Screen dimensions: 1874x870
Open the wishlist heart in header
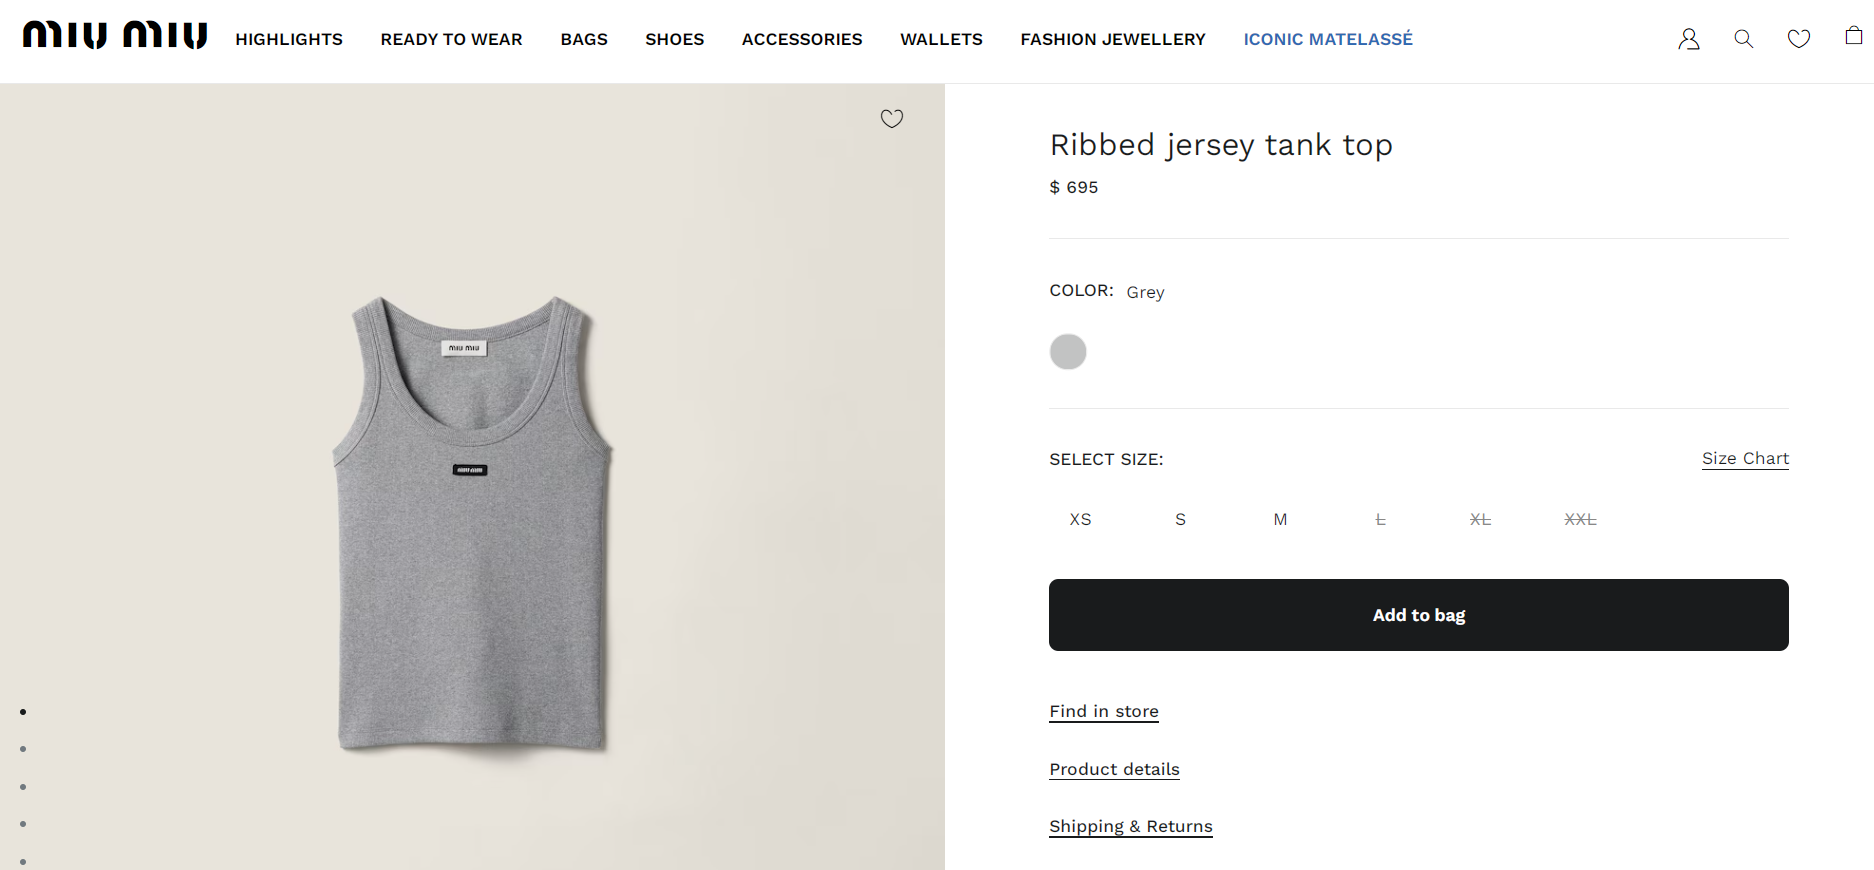[1798, 39]
